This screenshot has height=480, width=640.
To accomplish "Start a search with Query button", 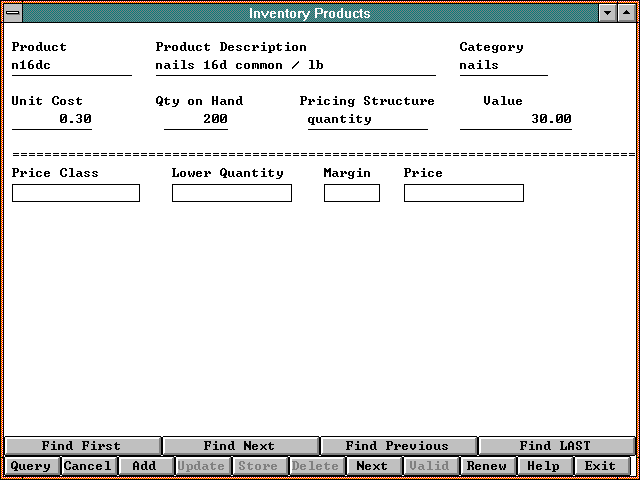I will click(x=30, y=466).
